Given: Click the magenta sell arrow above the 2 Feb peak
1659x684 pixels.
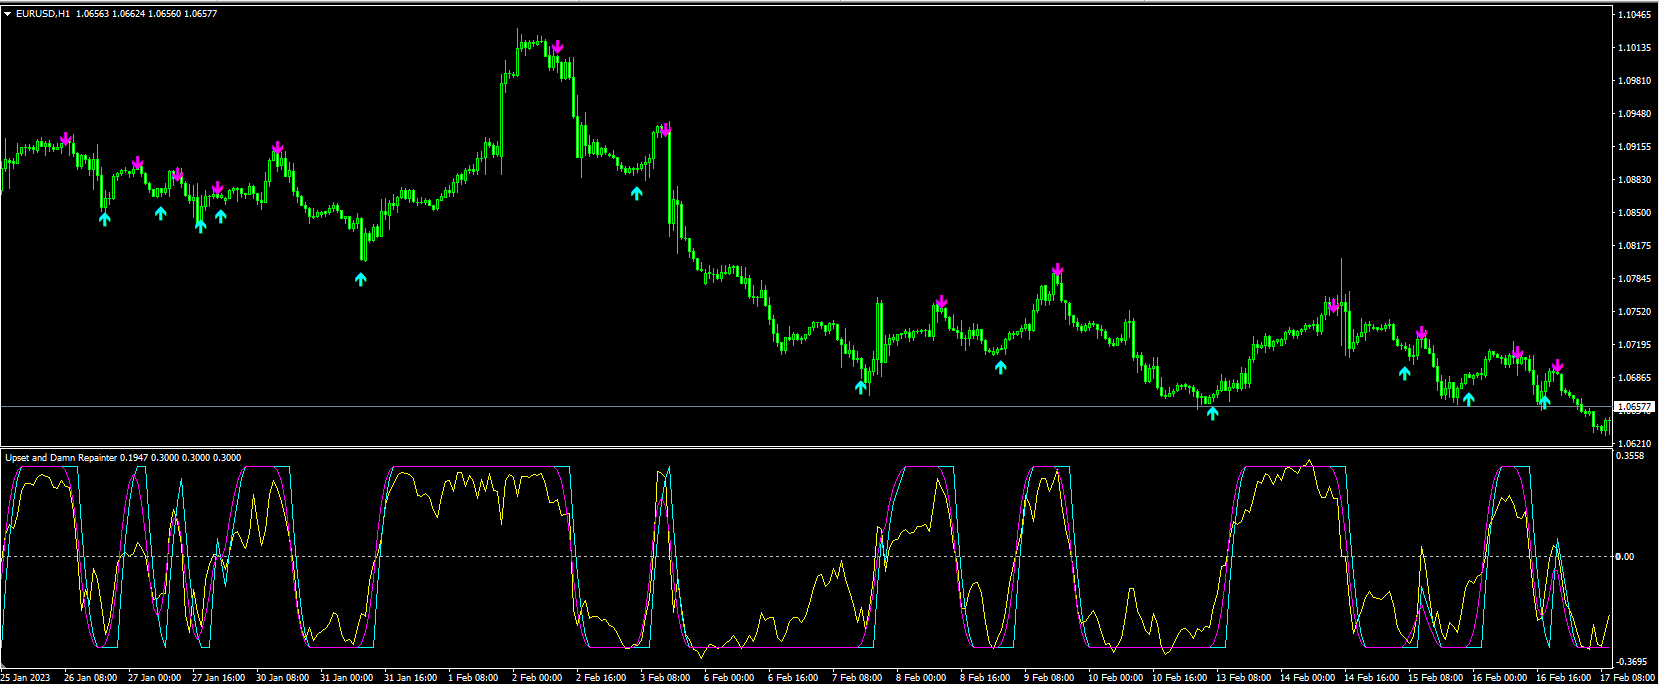Looking at the screenshot, I should [x=558, y=47].
